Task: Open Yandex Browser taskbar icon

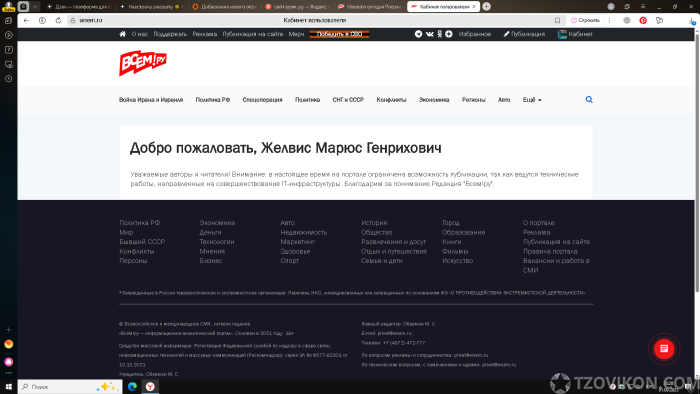Action: (150, 387)
